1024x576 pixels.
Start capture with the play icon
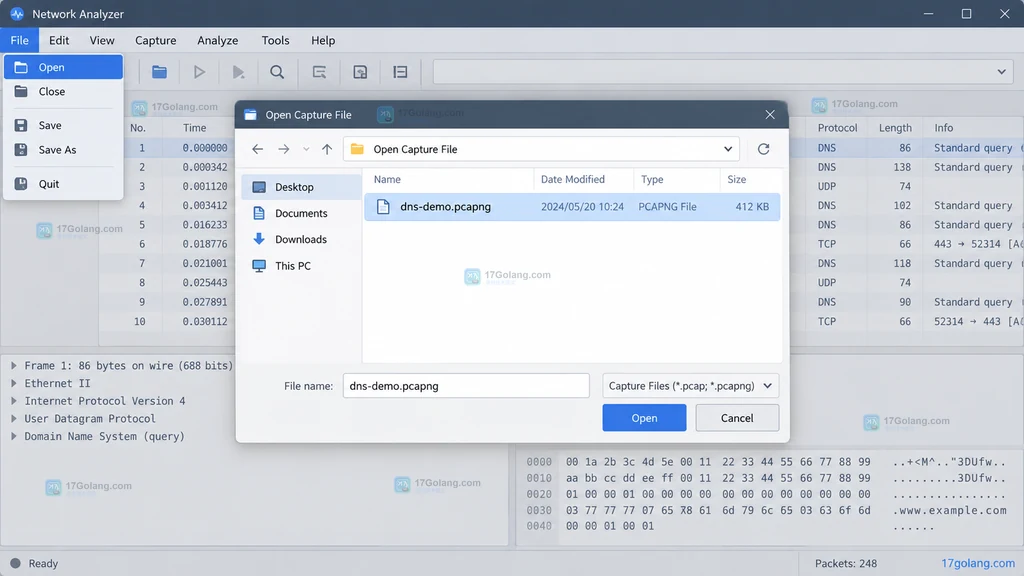[199, 72]
